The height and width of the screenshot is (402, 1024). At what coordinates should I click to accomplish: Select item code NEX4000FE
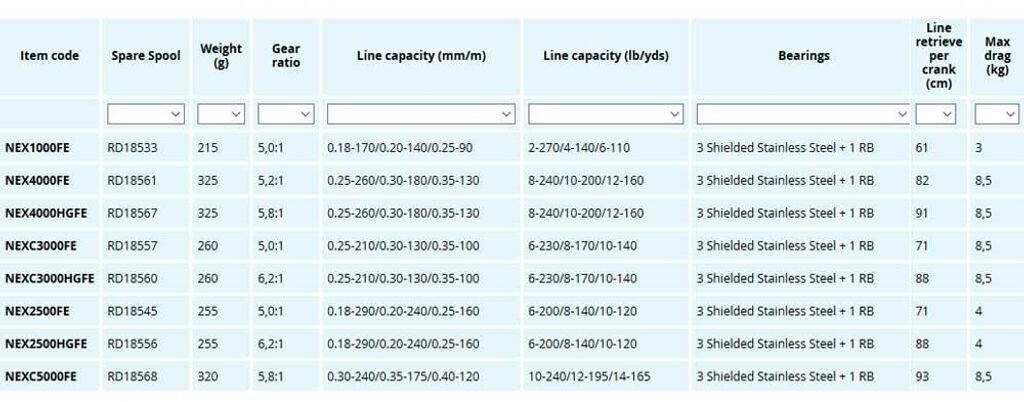pos(37,181)
